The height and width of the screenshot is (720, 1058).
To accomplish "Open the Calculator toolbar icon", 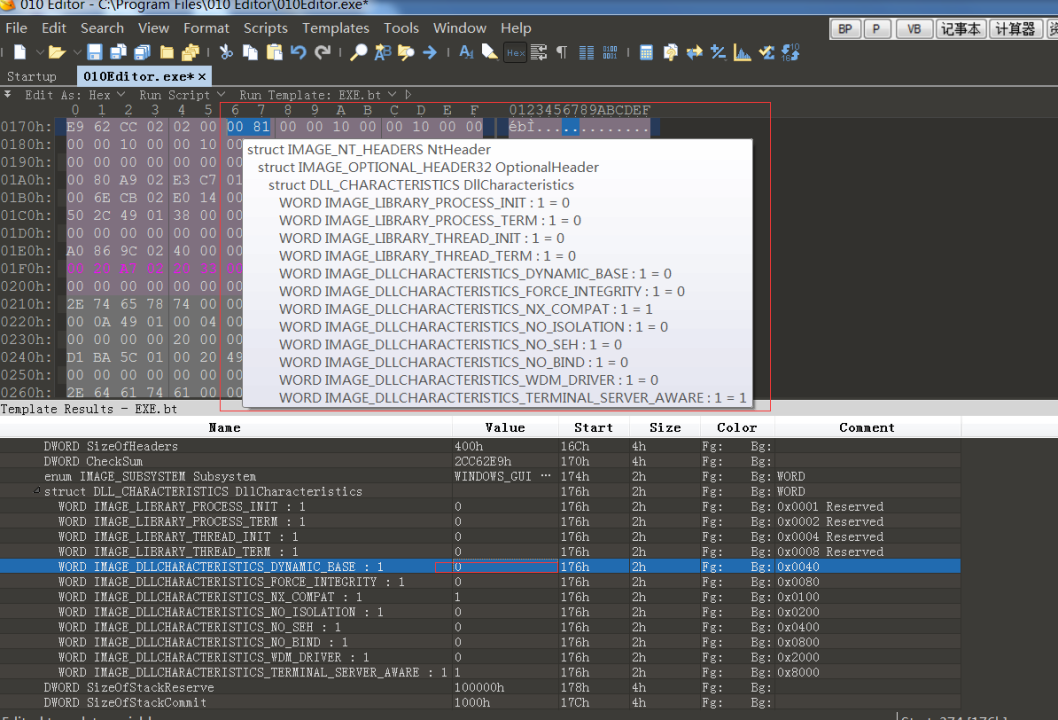I will click(646, 52).
